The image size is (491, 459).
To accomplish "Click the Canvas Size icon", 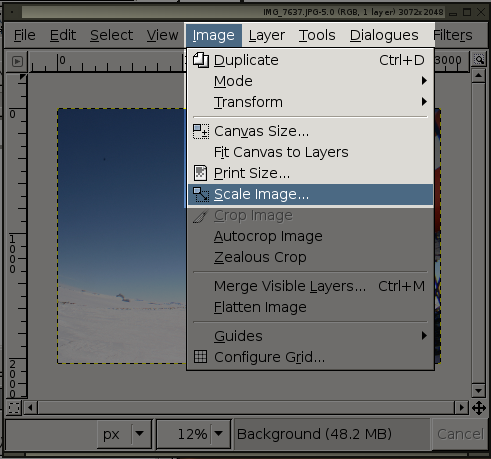I will [201, 131].
